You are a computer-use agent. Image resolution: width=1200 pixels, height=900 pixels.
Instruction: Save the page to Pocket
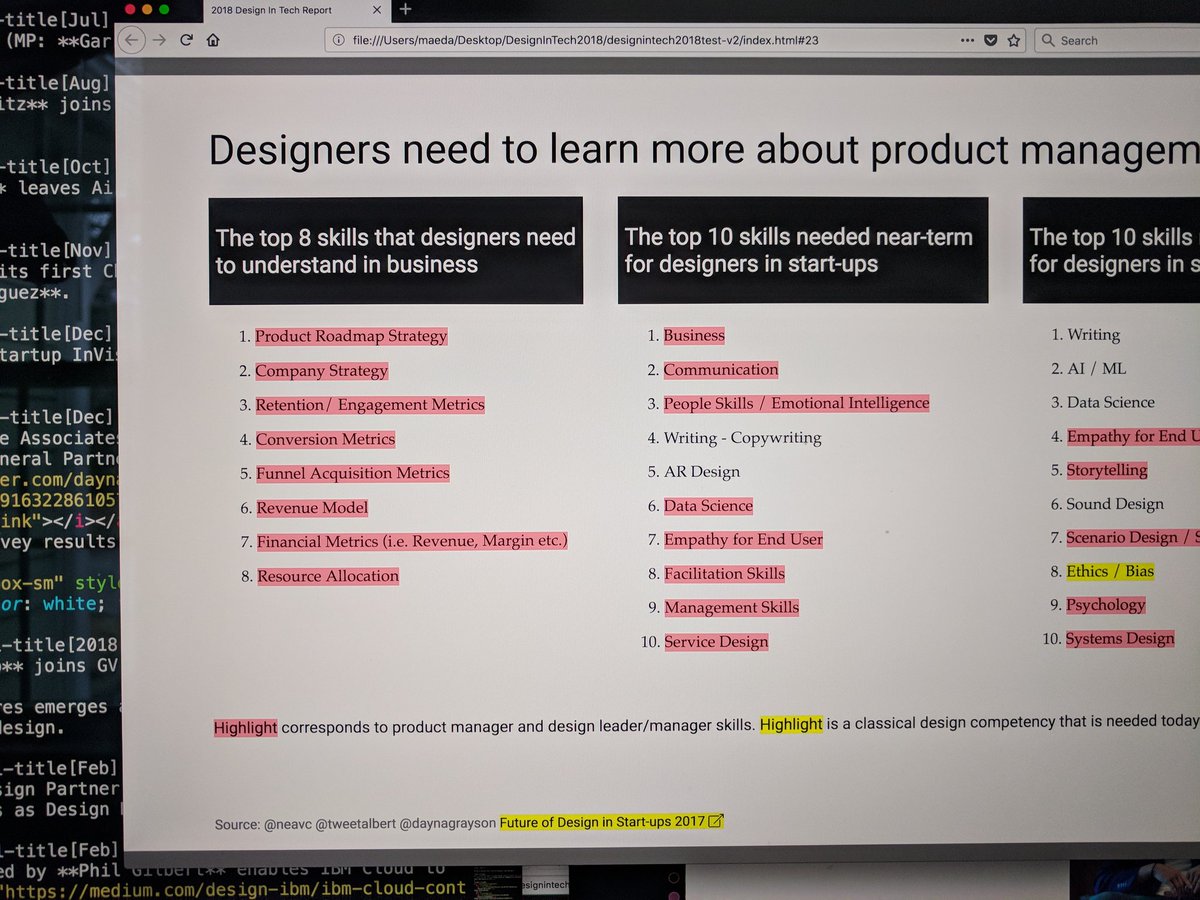pyautogui.click(x=990, y=40)
